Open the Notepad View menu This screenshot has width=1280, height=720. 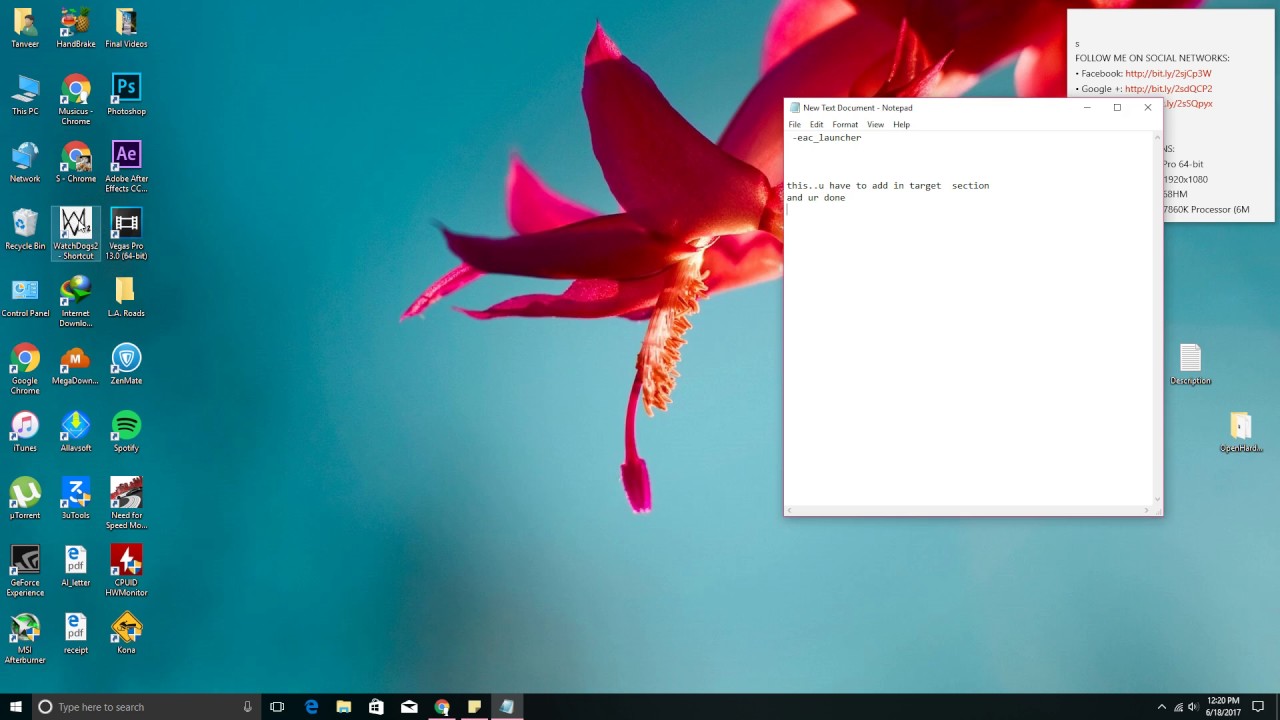pos(875,124)
